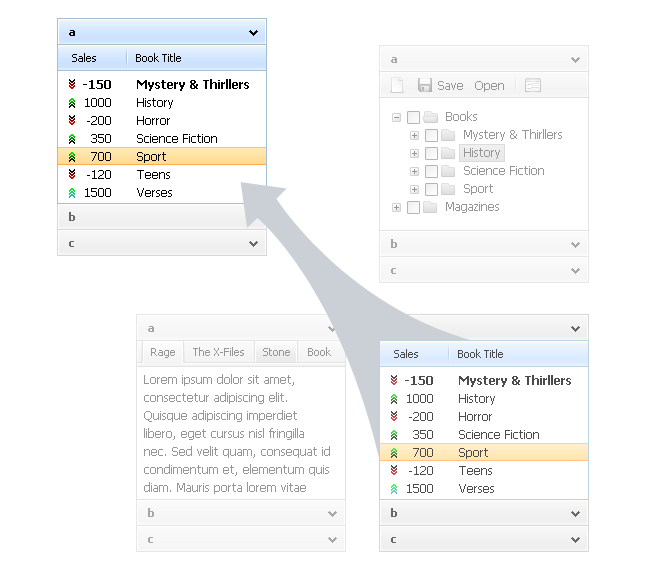
Task: Switch to the X-Files tab
Action: pyautogui.click(x=218, y=352)
